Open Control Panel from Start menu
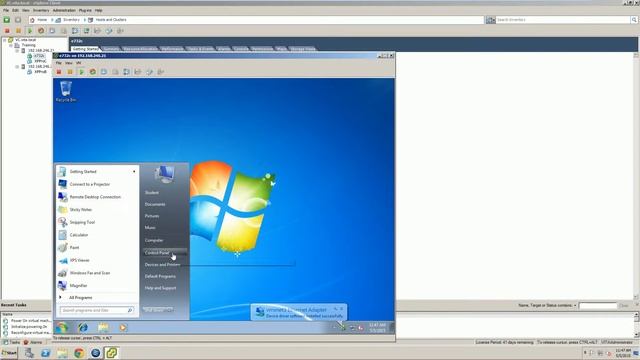This screenshot has height=360, width=640. (165, 253)
